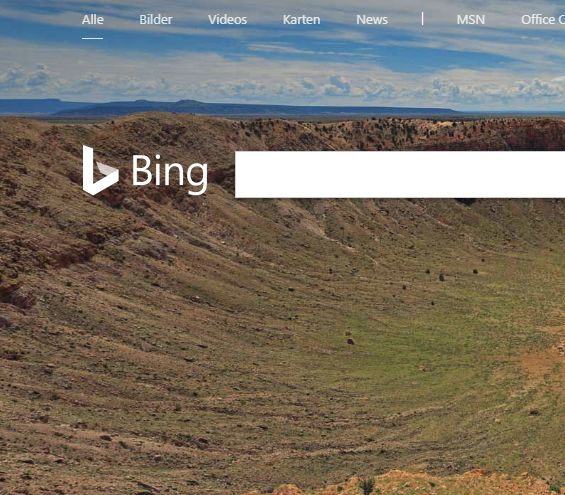Click the white b-shaped Bing symbol

[x=101, y=170]
